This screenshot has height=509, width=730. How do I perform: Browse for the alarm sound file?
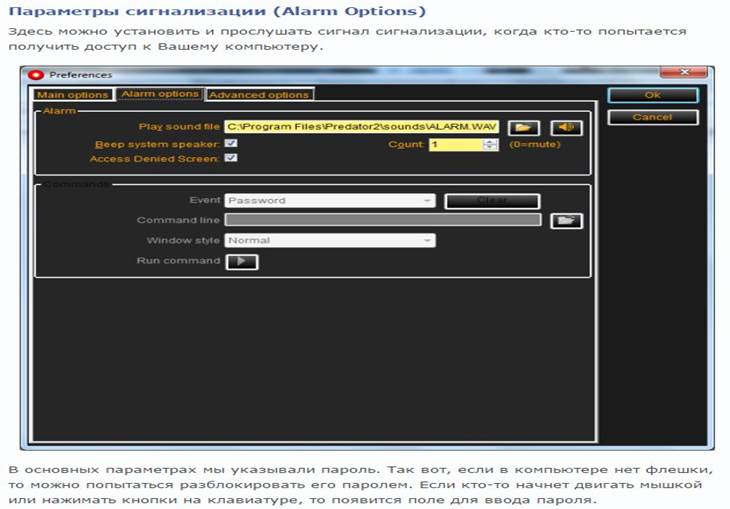pos(523,127)
